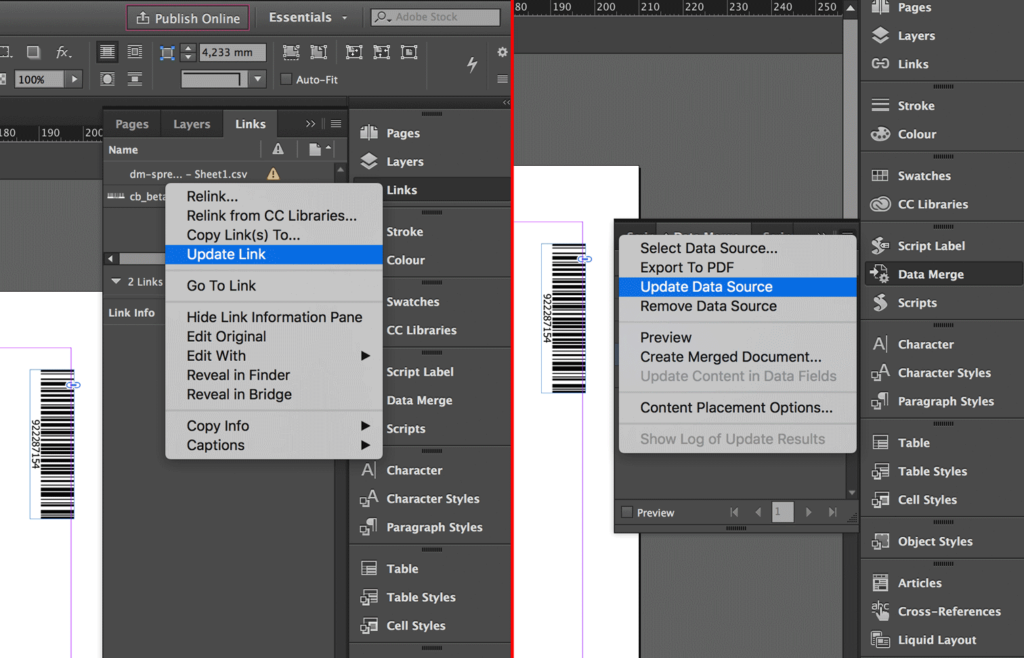Choose Content Placement Options...
Image resolution: width=1024 pixels, height=658 pixels.
coord(737,407)
